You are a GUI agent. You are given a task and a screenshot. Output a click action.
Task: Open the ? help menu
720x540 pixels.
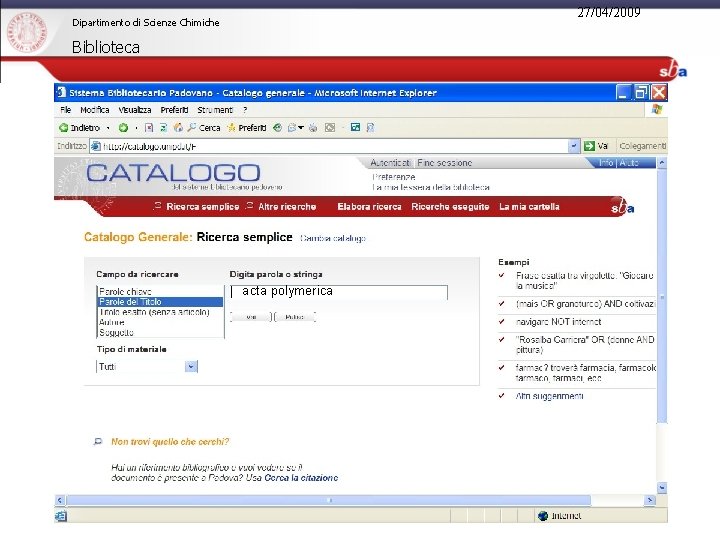click(245, 110)
